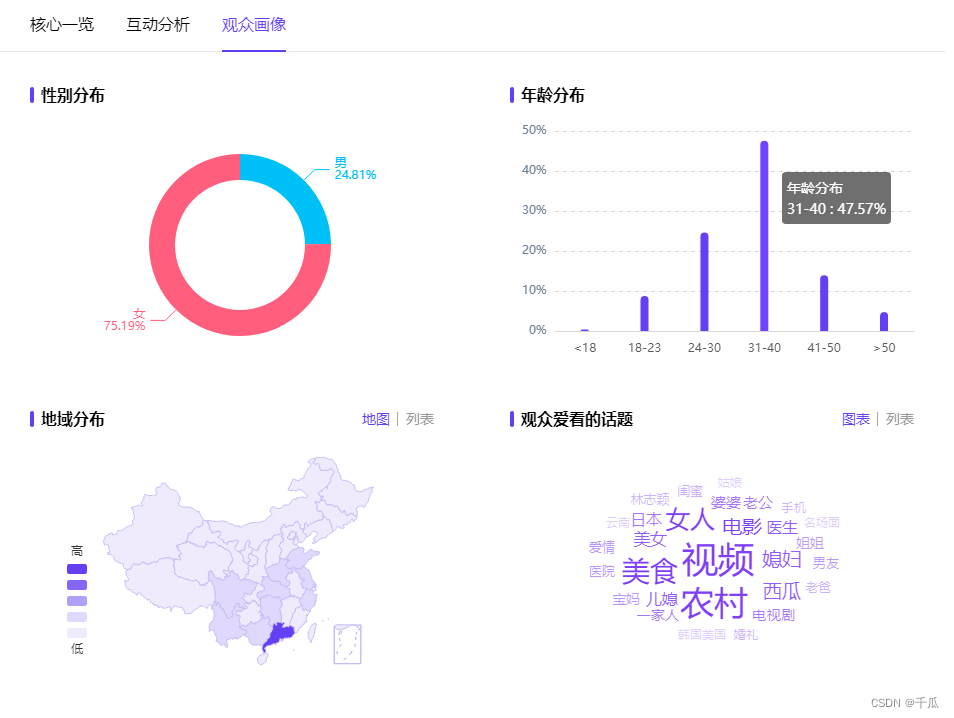
Task: Click the word 老公 in the topic cloud
Action: [757, 503]
